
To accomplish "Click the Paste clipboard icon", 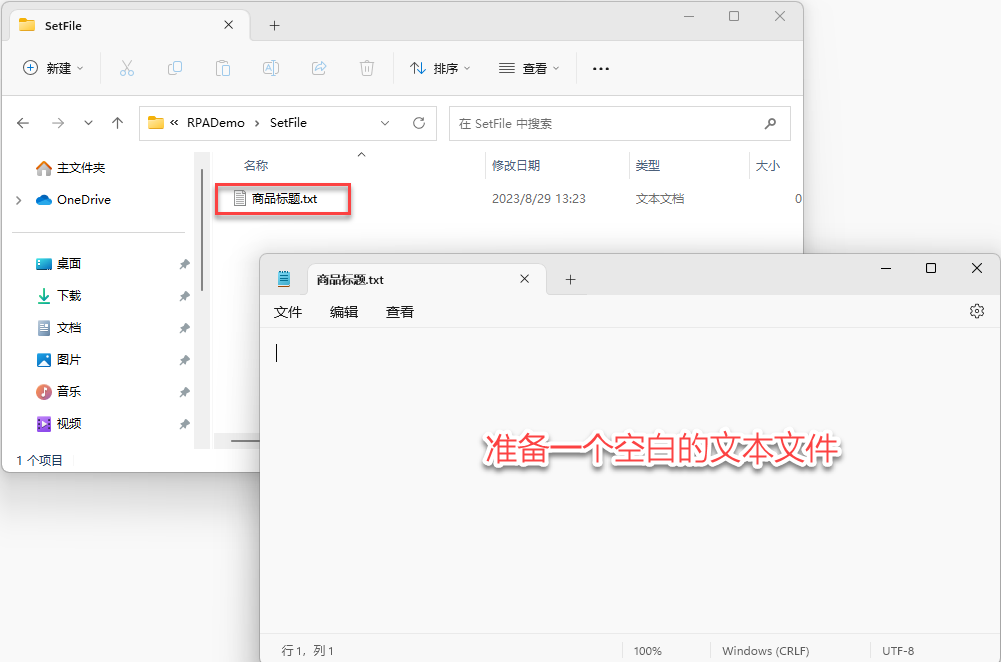I will tap(223, 68).
